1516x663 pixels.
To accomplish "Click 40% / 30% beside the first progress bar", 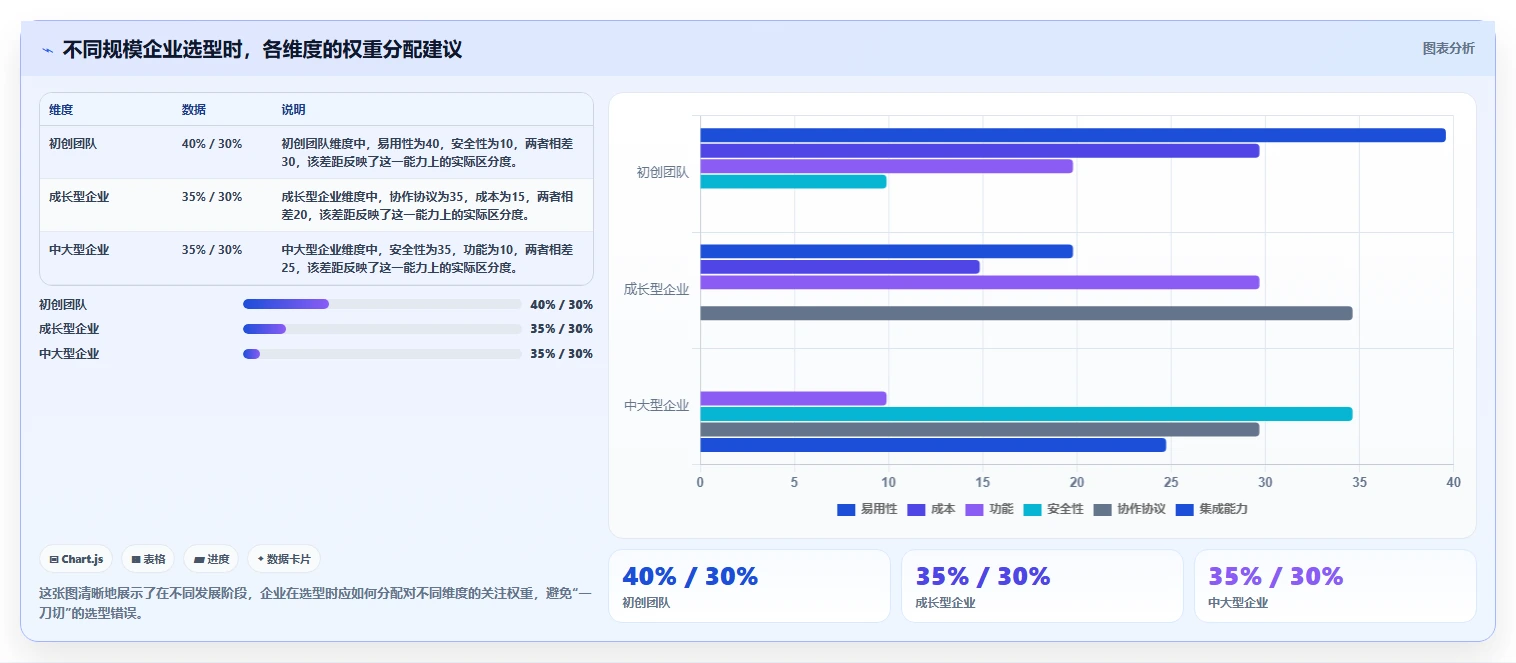I will [561, 304].
